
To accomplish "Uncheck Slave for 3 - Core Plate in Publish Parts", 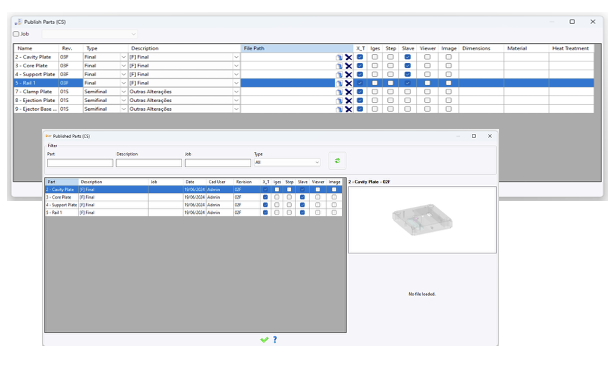I will [x=408, y=66].
